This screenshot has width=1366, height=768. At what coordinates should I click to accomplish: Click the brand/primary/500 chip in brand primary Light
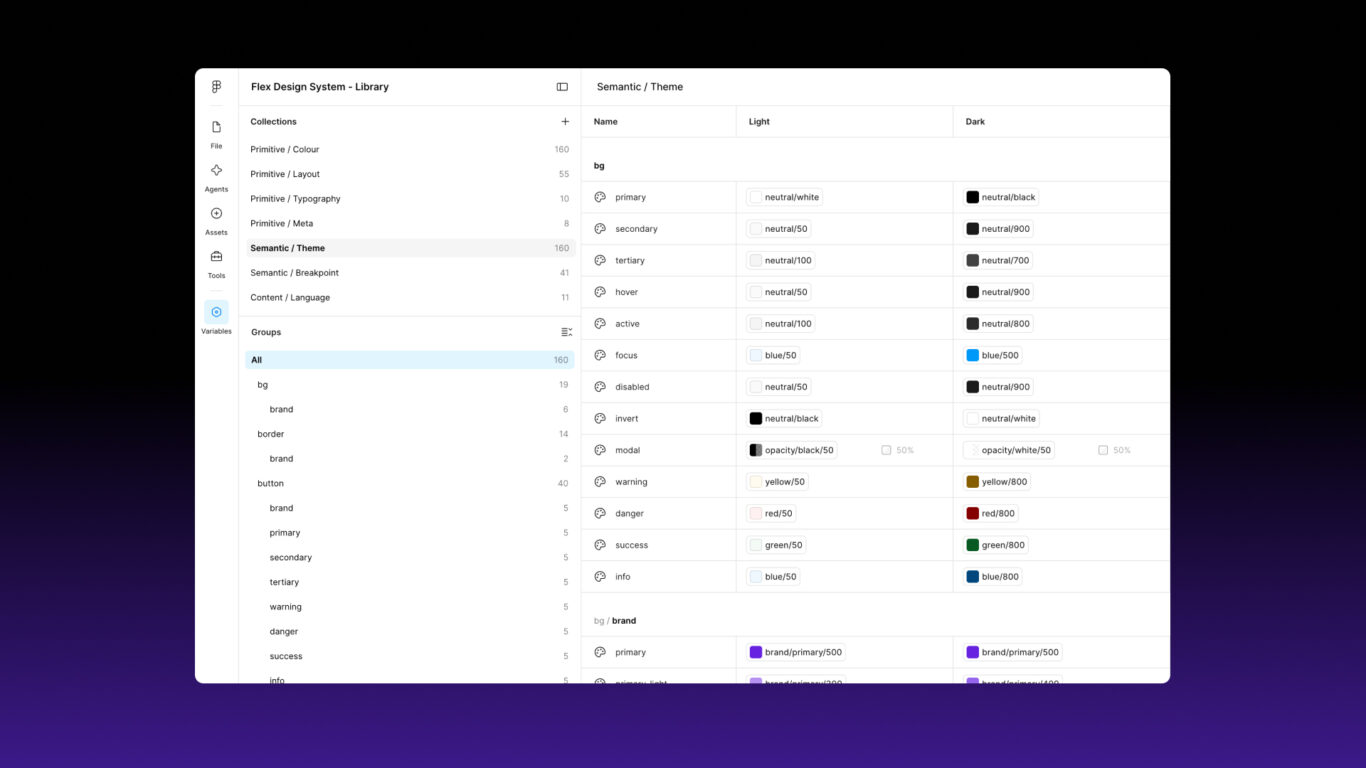(796, 652)
